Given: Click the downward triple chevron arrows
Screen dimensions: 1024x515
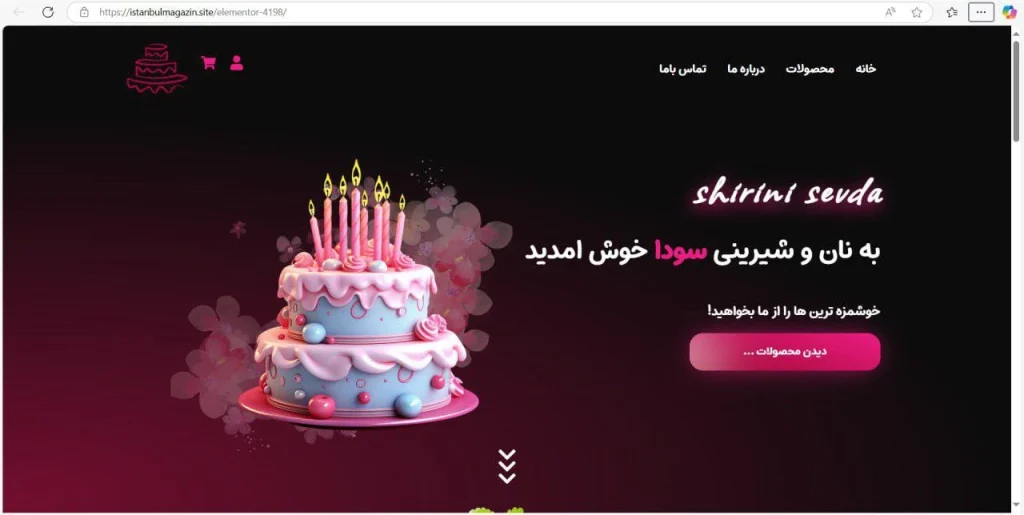Looking at the screenshot, I should pos(507,466).
